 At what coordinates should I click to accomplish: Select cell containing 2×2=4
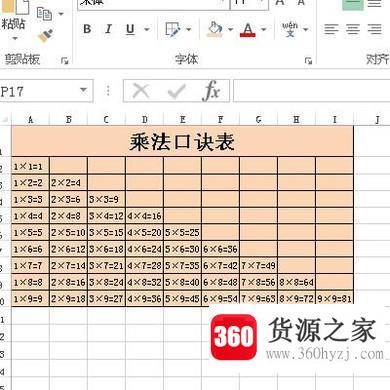[x=68, y=182]
